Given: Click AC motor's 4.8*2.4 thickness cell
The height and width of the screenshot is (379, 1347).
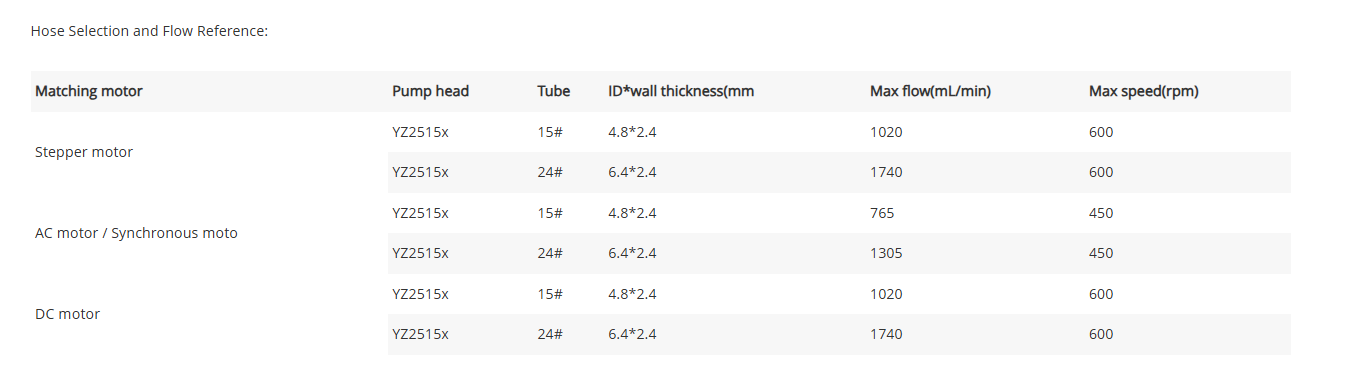Looking at the screenshot, I should click(632, 213).
